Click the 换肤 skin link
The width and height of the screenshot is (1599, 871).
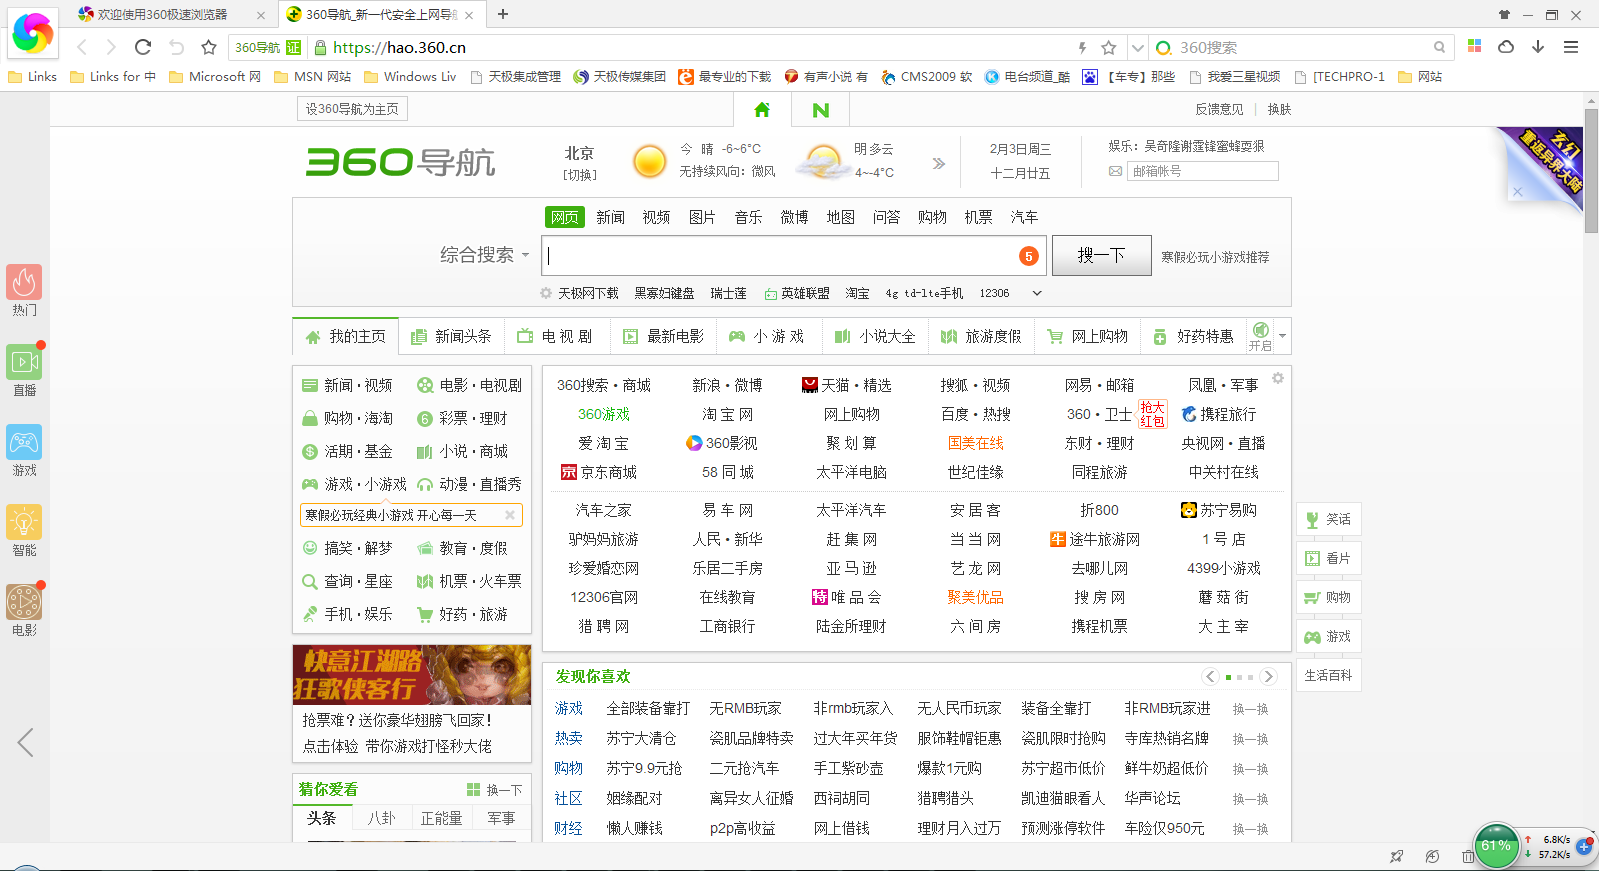tap(1279, 109)
